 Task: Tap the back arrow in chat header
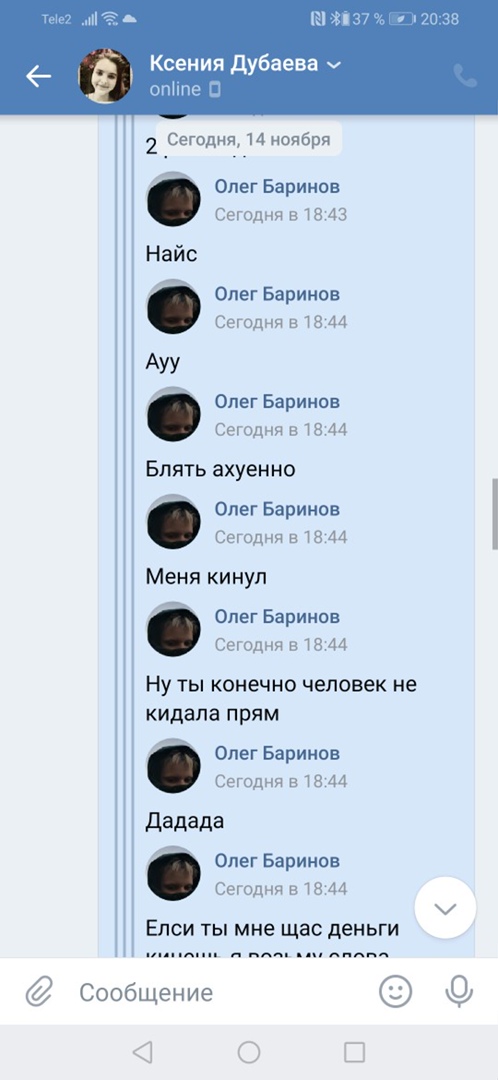[39, 76]
